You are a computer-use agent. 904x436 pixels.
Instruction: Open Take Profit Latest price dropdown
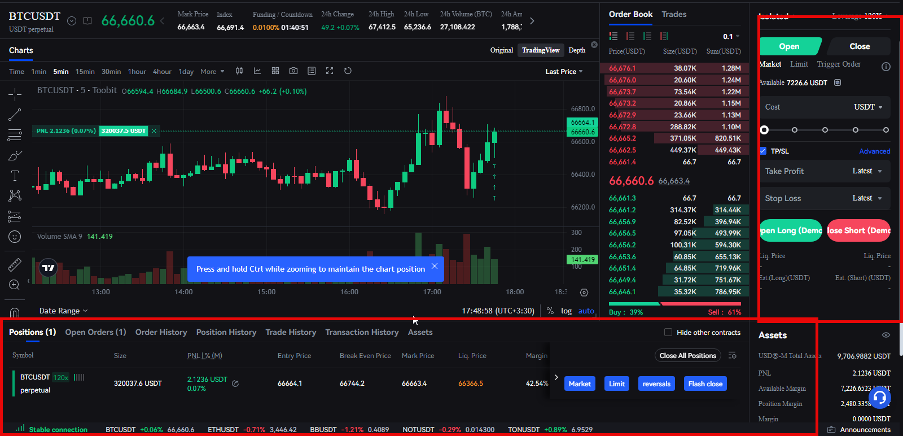pyautogui.click(x=868, y=171)
